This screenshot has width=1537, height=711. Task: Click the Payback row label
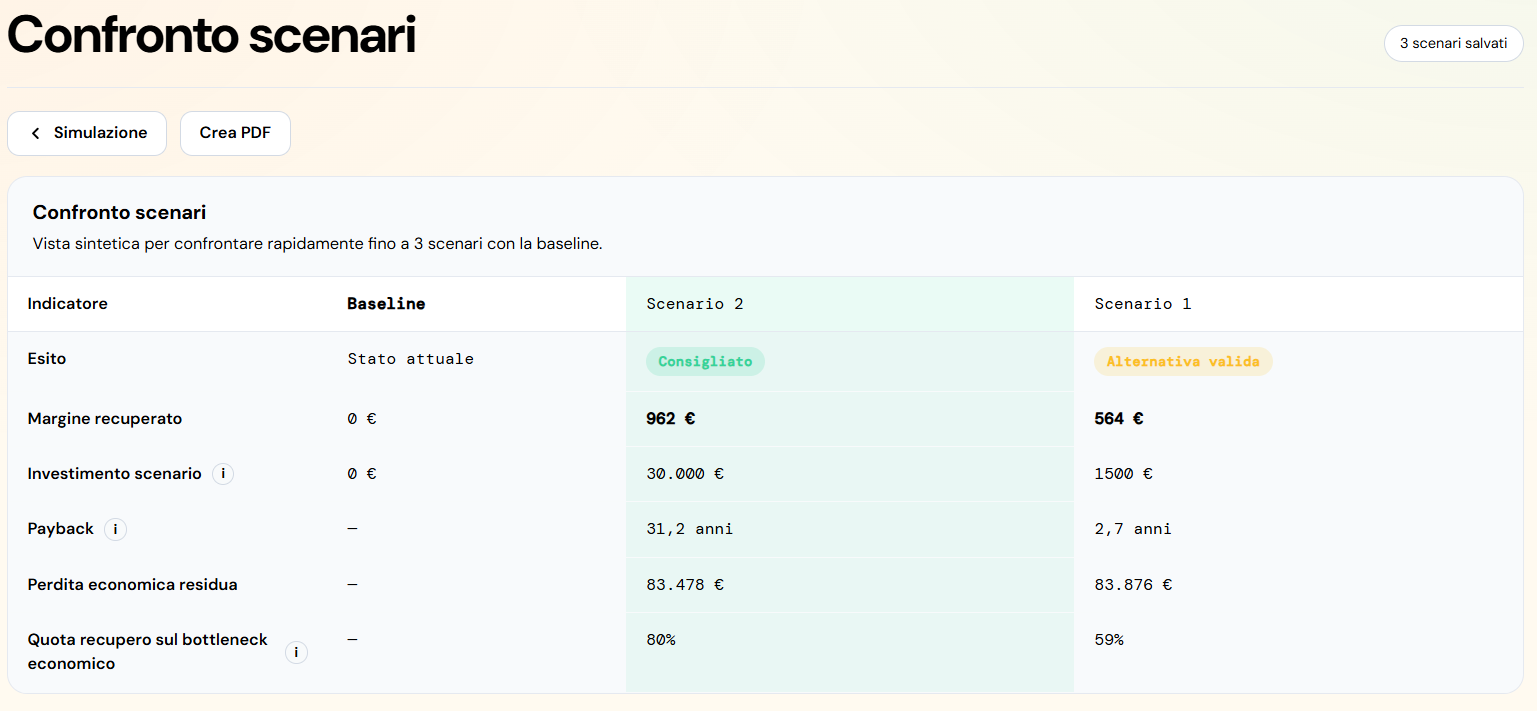60,529
